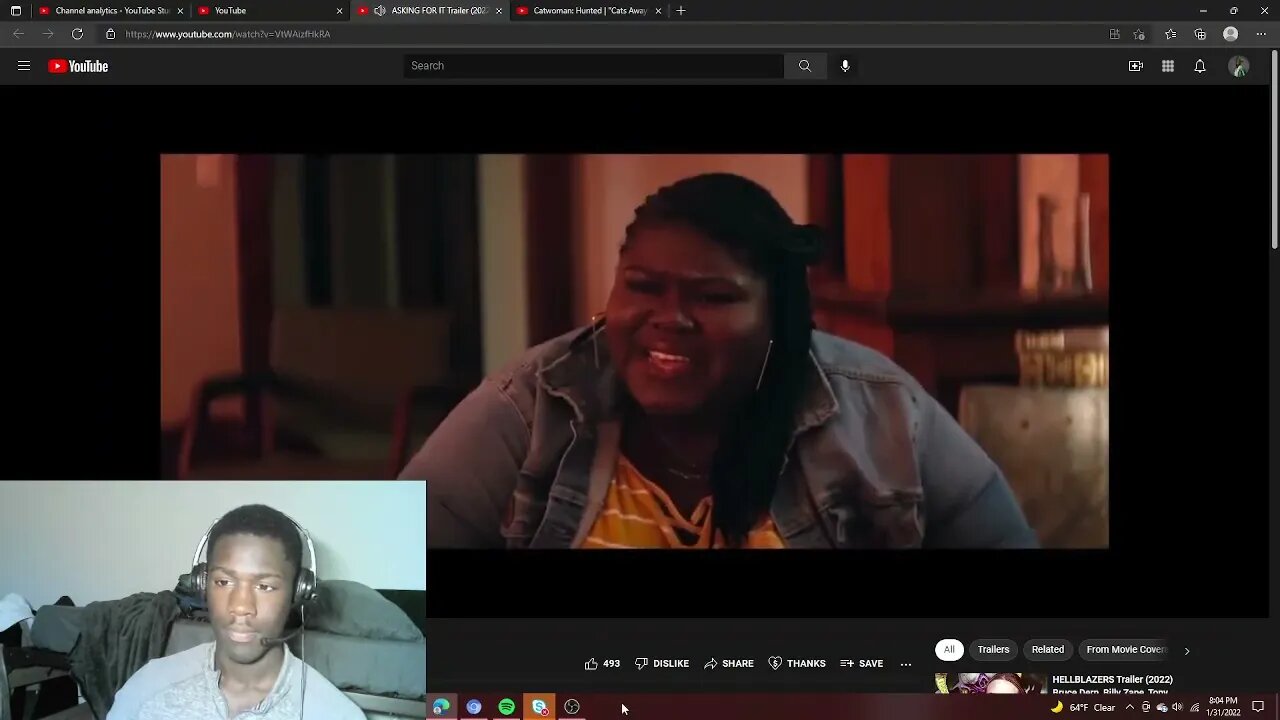The width and height of the screenshot is (1280, 720).
Task: Reload the page with browser refresh icon
Action: 77,34
